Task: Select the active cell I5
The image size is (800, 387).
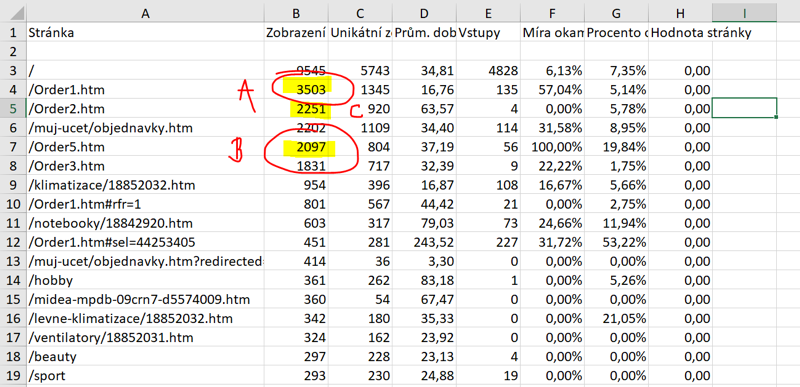Action: (x=744, y=109)
